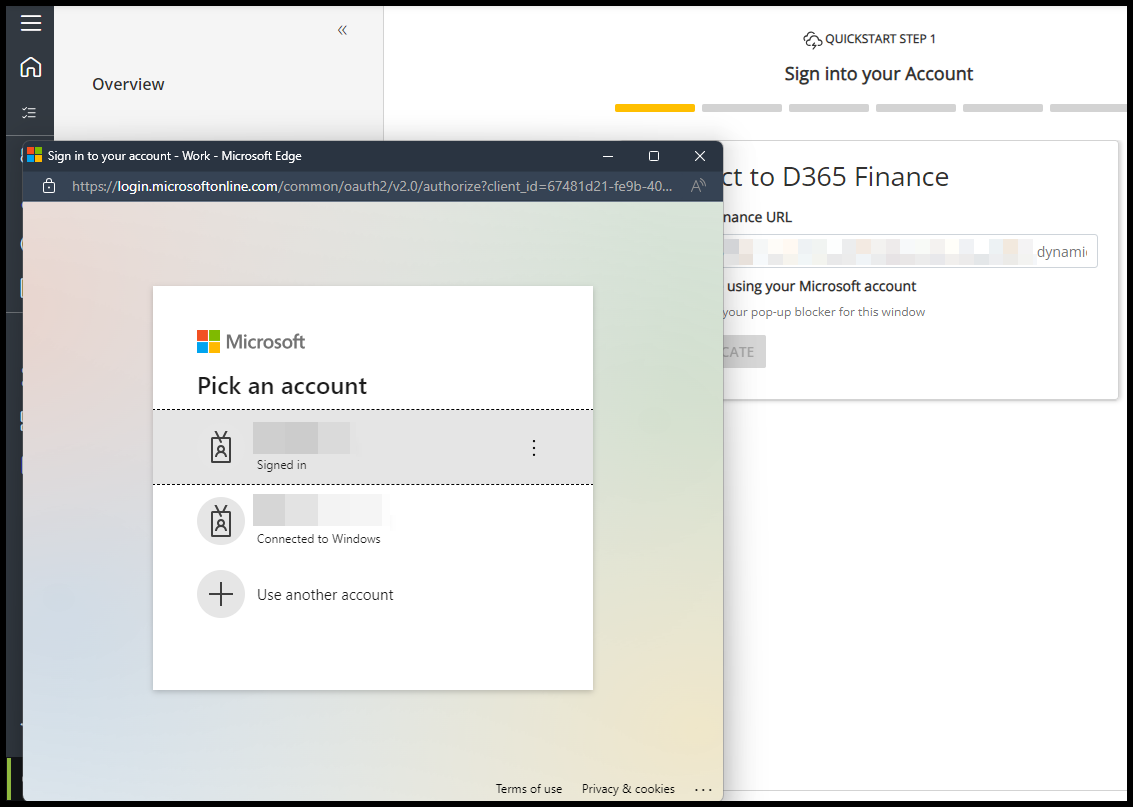The height and width of the screenshot is (807, 1133).
Task: Expand the ellipsis menu in sign-in footer
Action: (x=703, y=789)
